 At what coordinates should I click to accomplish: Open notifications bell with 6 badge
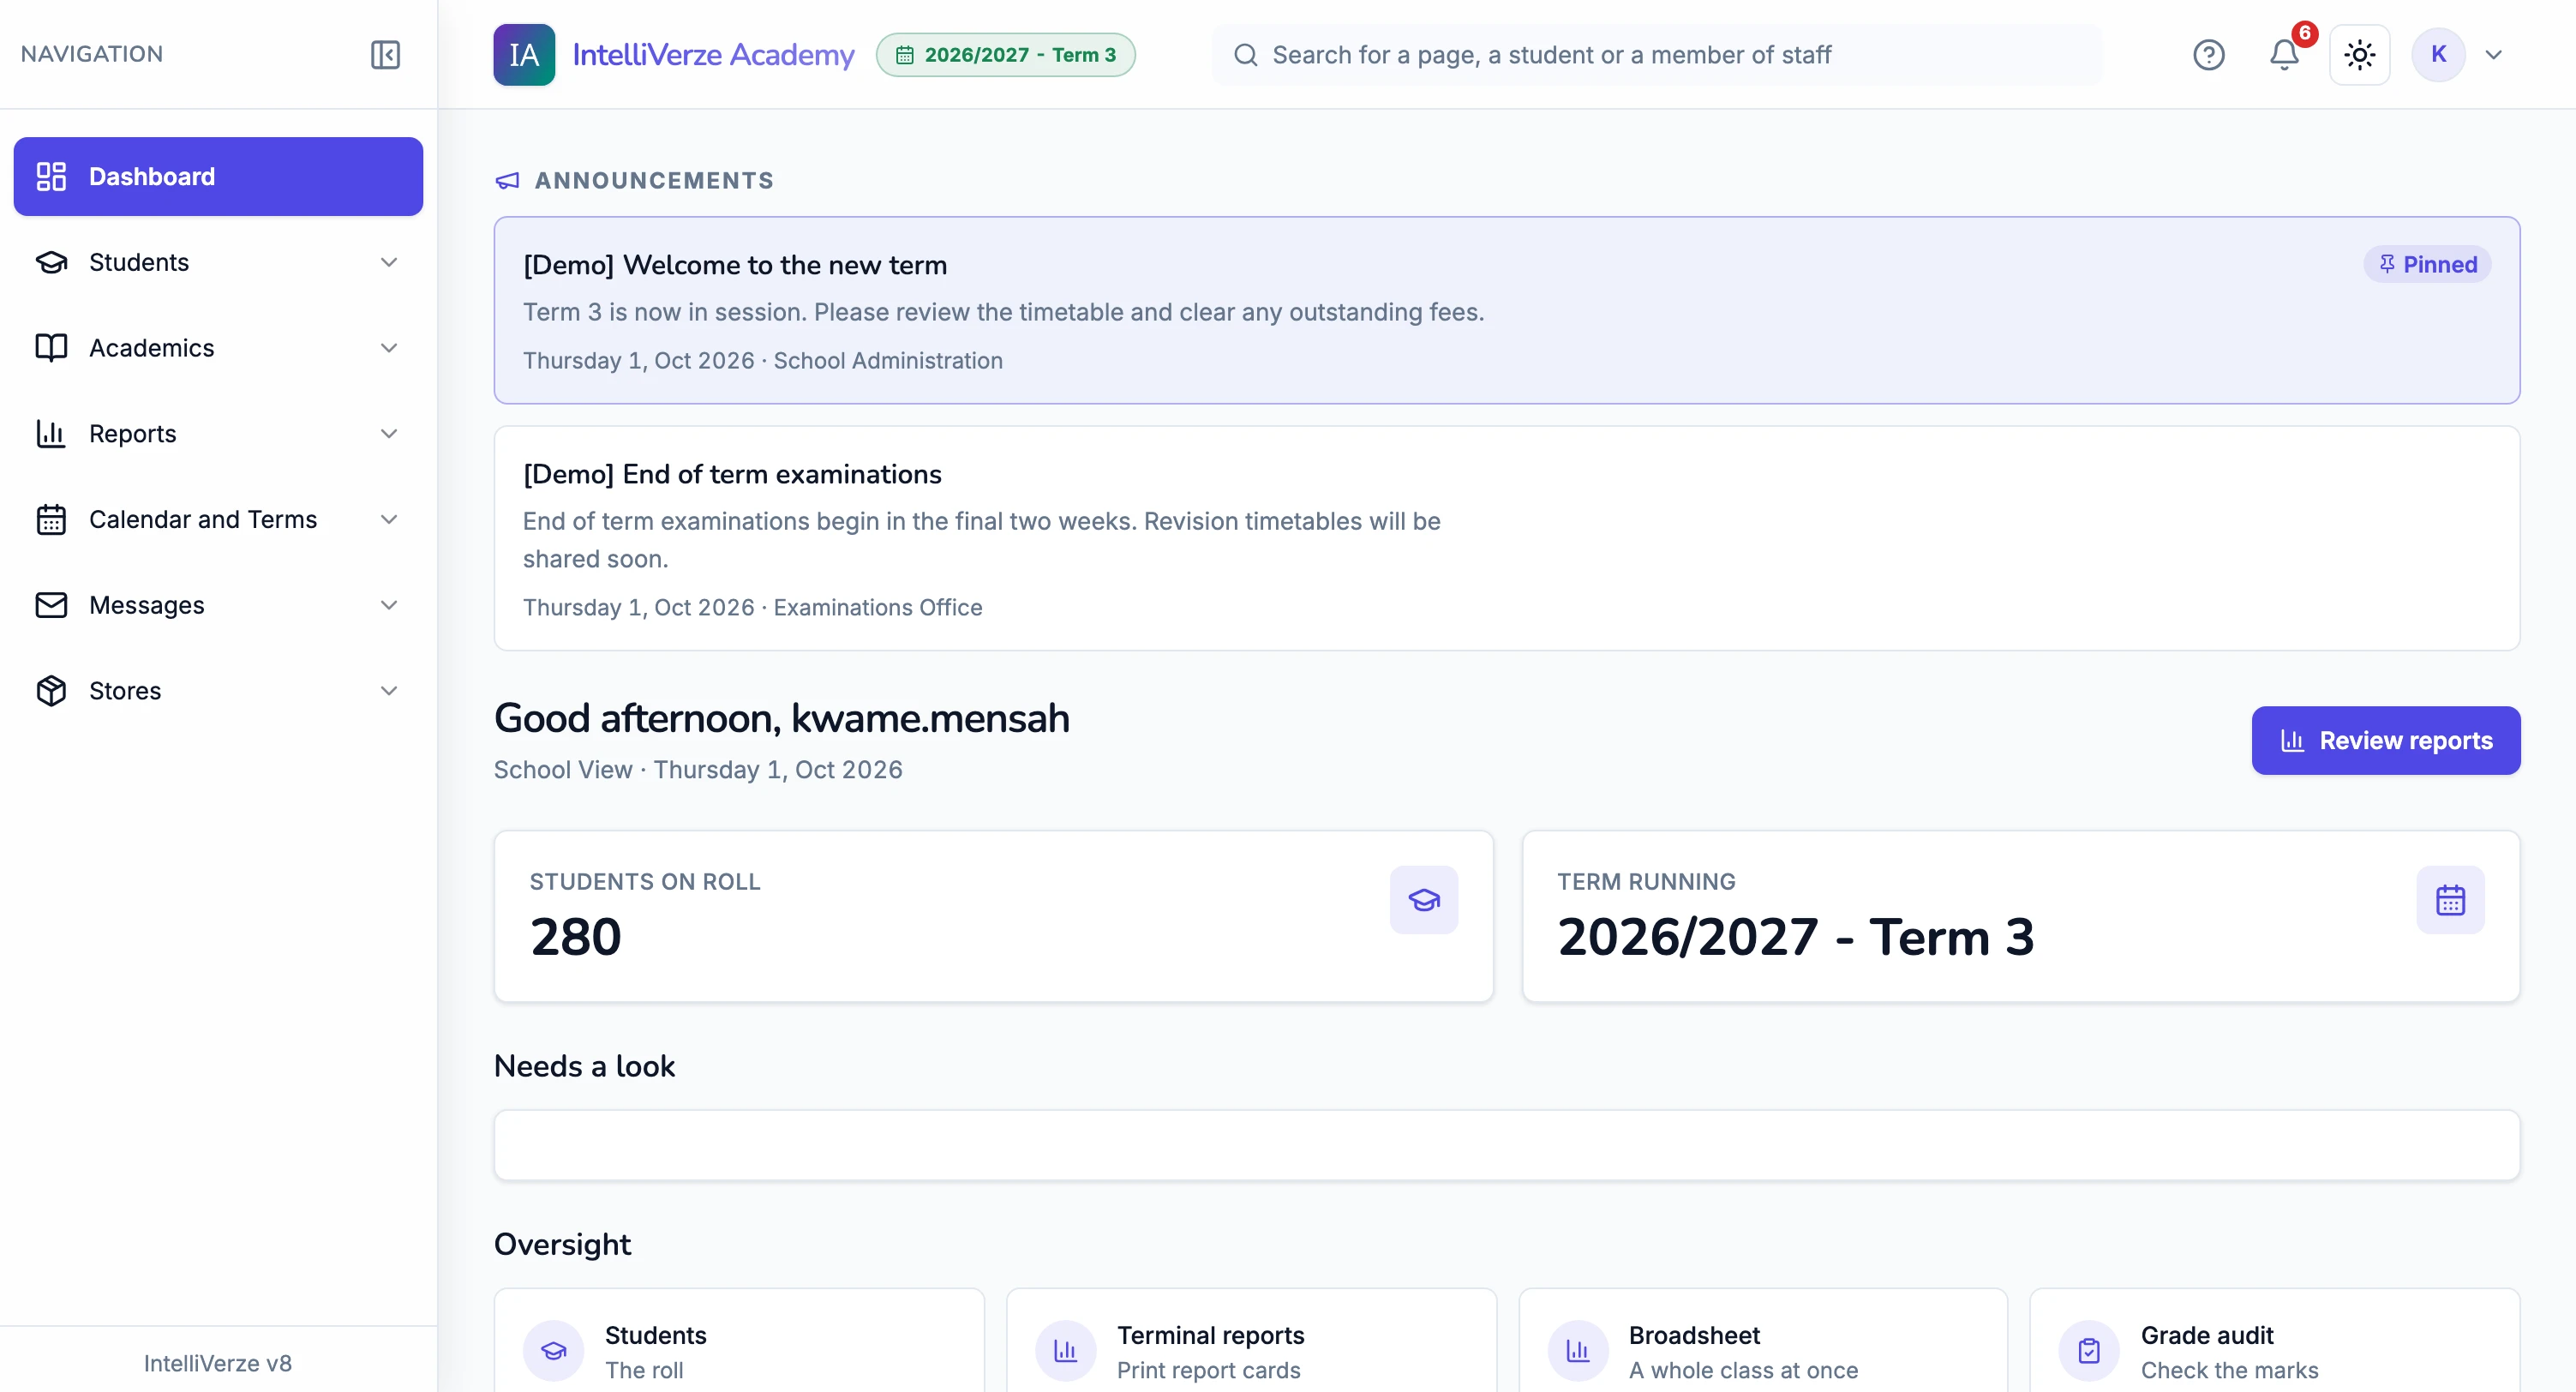click(2284, 54)
